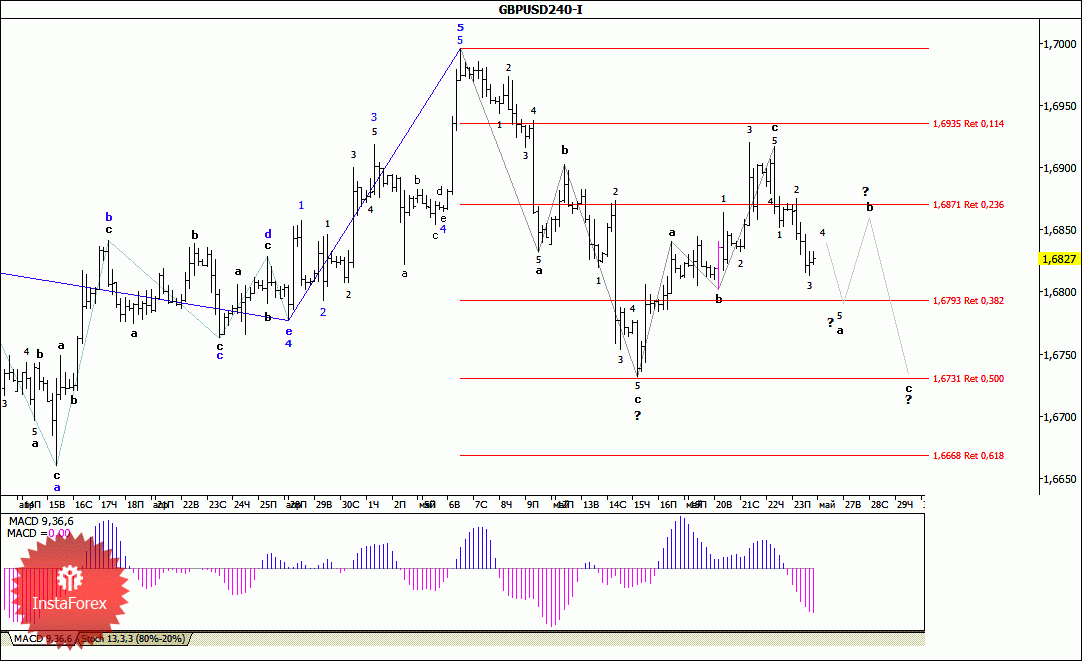Click the 23П date on time axis
Image resolution: width=1082 pixels, height=661 pixels.
pos(802,504)
